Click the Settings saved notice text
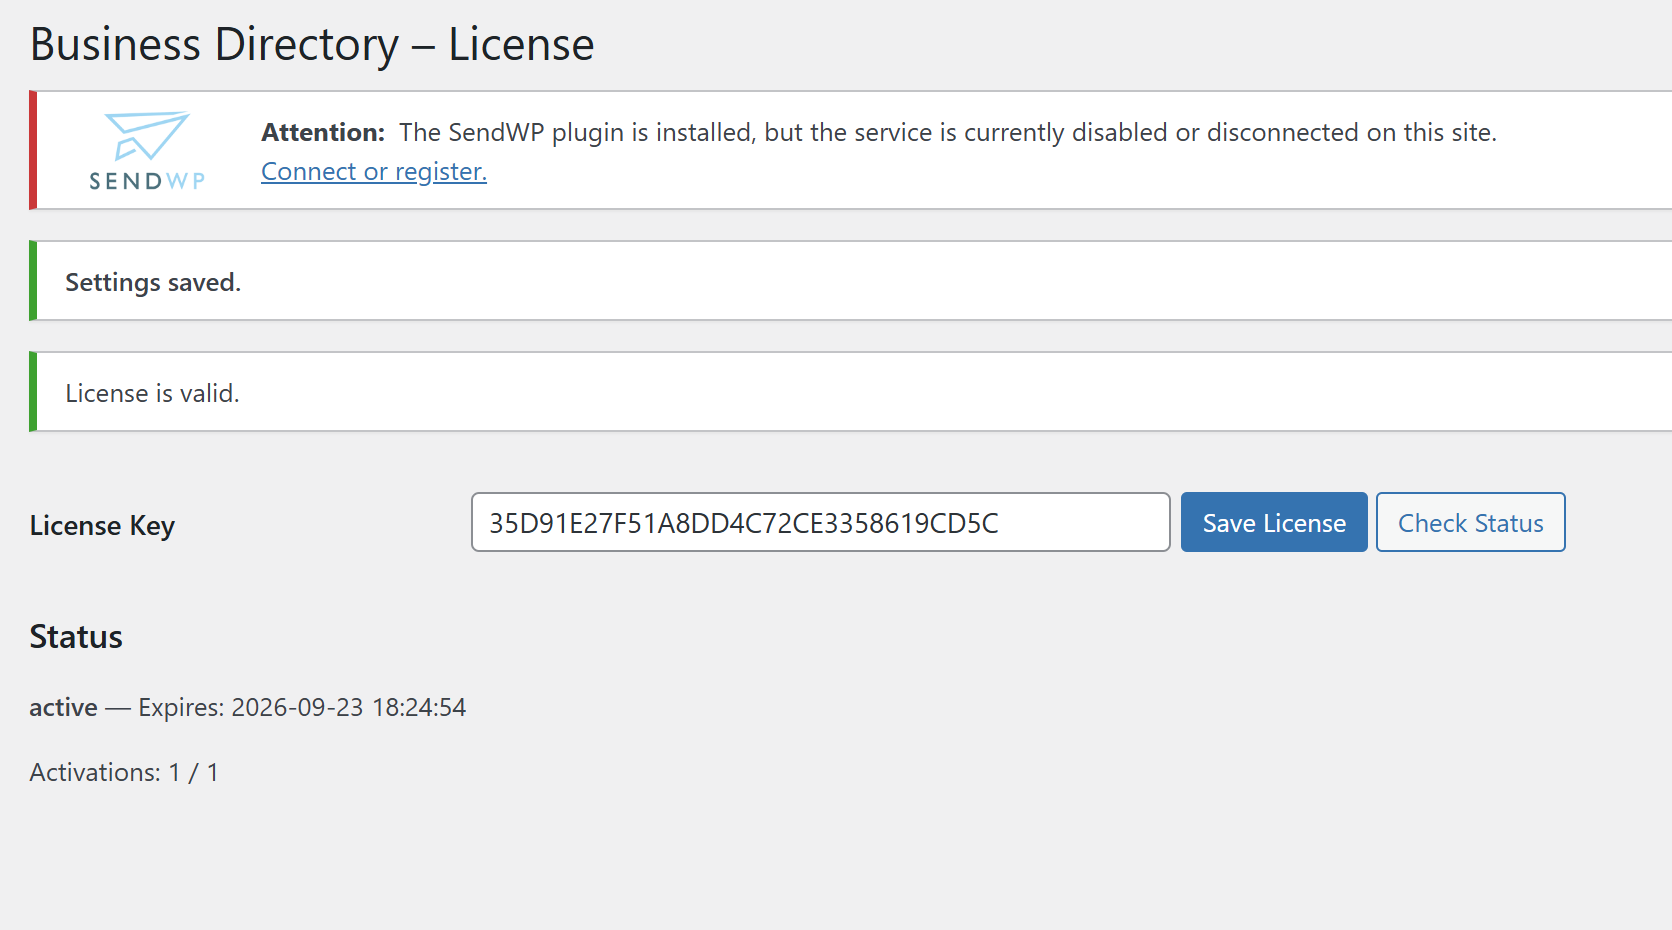Screen dimensions: 1672x930 [153, 283]
